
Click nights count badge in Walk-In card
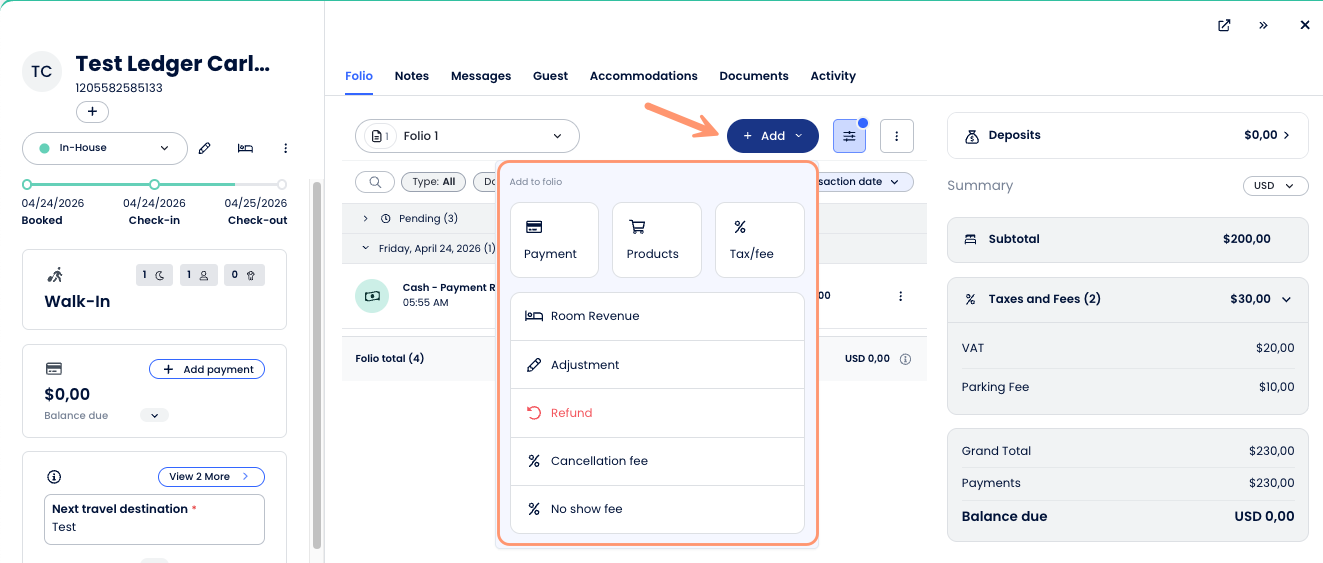pos(153,275)
